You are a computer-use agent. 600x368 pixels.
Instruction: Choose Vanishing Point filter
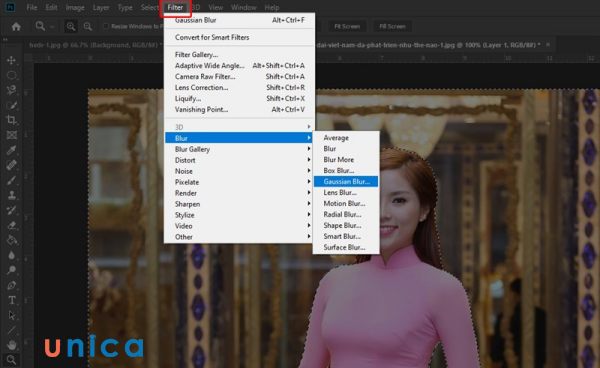tap(240, 110)
